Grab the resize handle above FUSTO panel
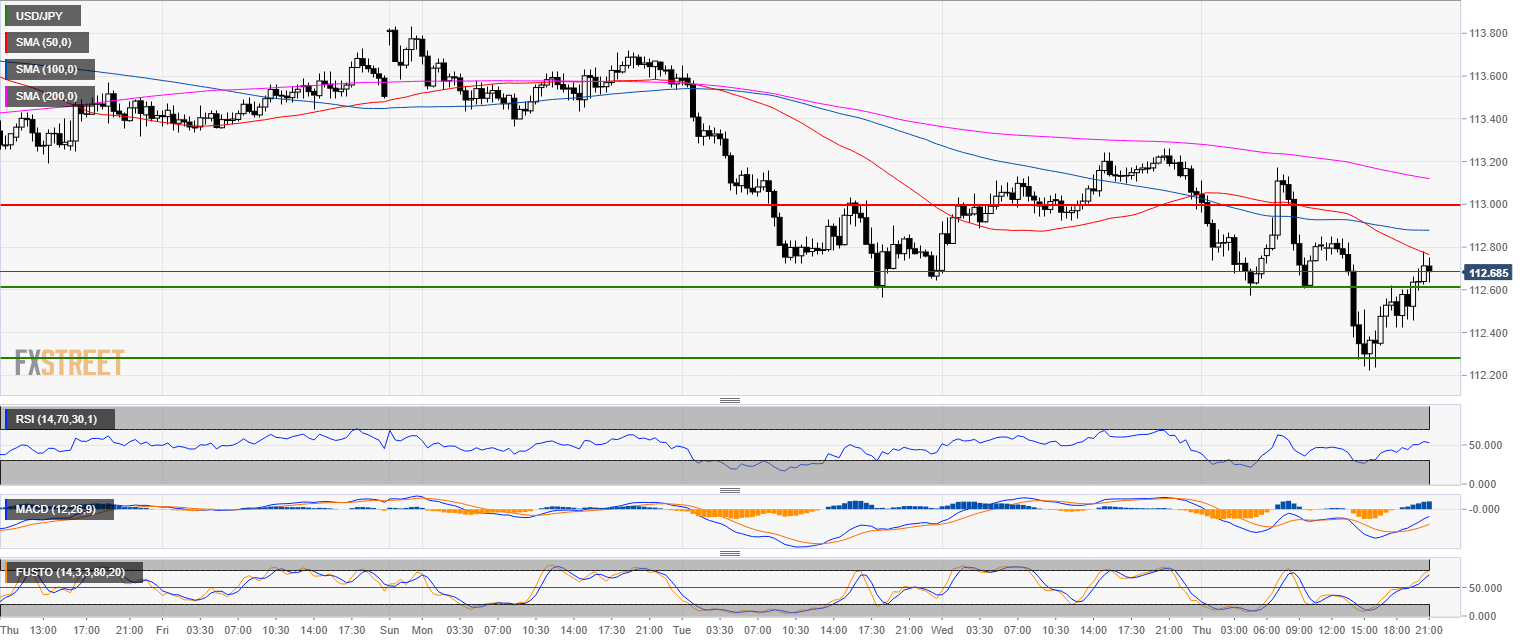1531x643 pixels. click(x=730, y=553)
